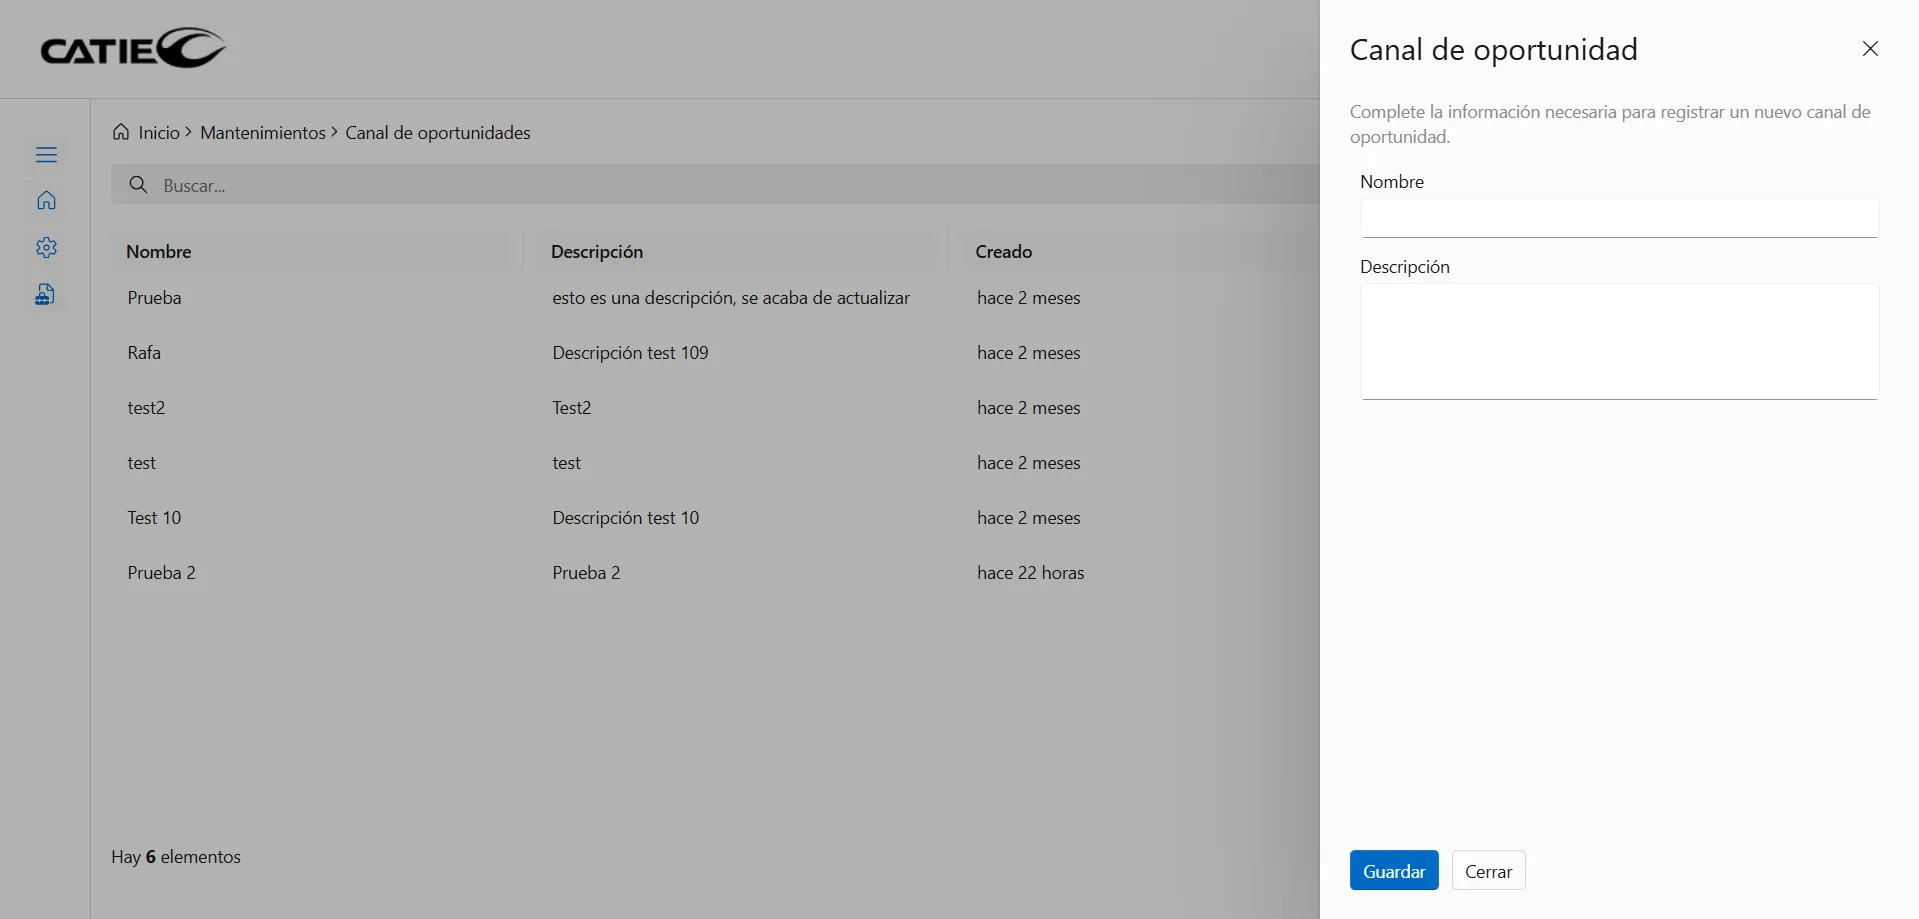Click the magnifying glass search icon
Viewport: 1919px width, 919px height.
(139, 185)
